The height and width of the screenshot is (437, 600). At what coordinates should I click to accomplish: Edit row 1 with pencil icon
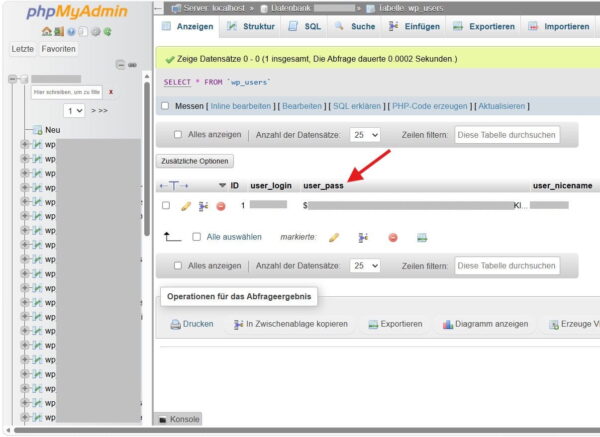pos(186,206)
